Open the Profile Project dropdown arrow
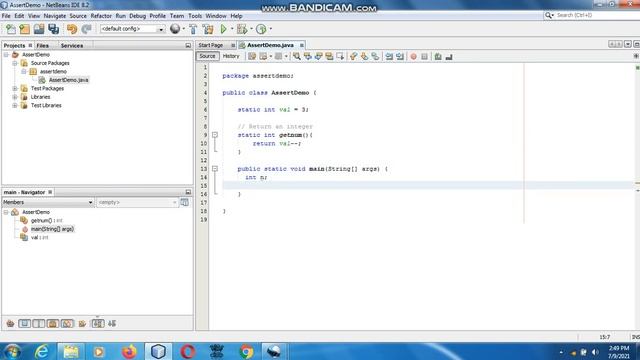 tap(270, 29)
